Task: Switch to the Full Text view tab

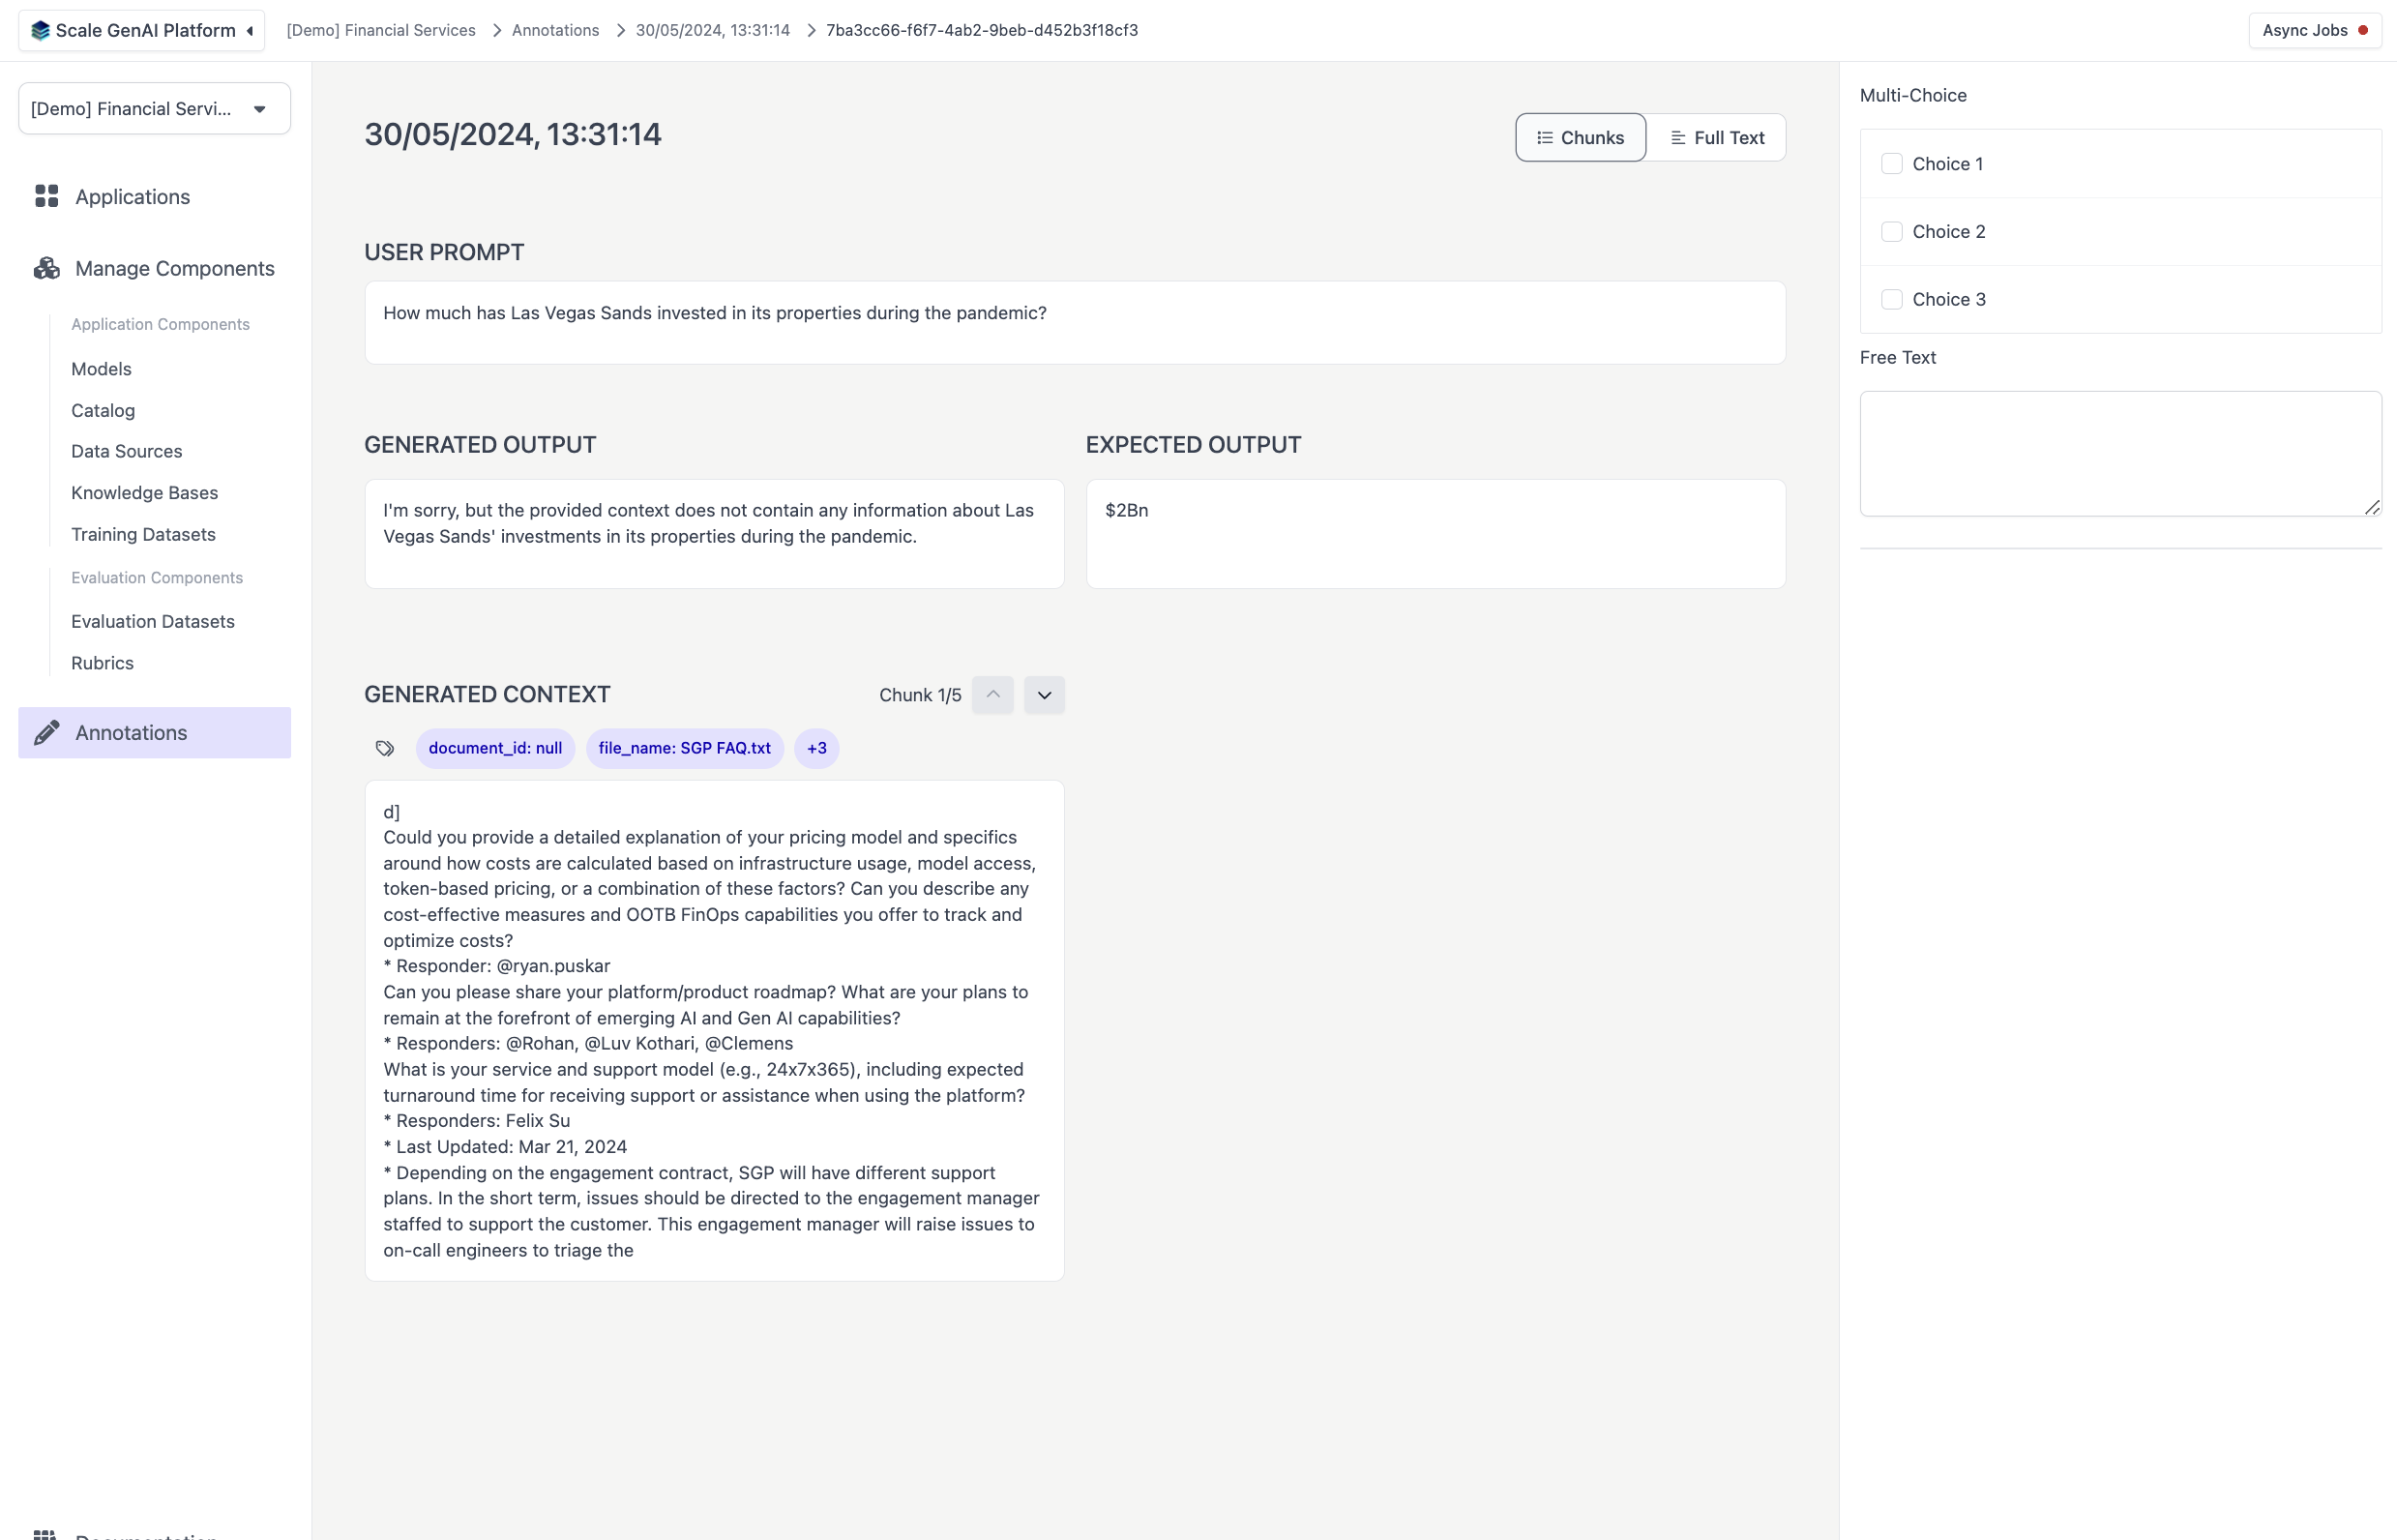Action: tap(1716, 138)
